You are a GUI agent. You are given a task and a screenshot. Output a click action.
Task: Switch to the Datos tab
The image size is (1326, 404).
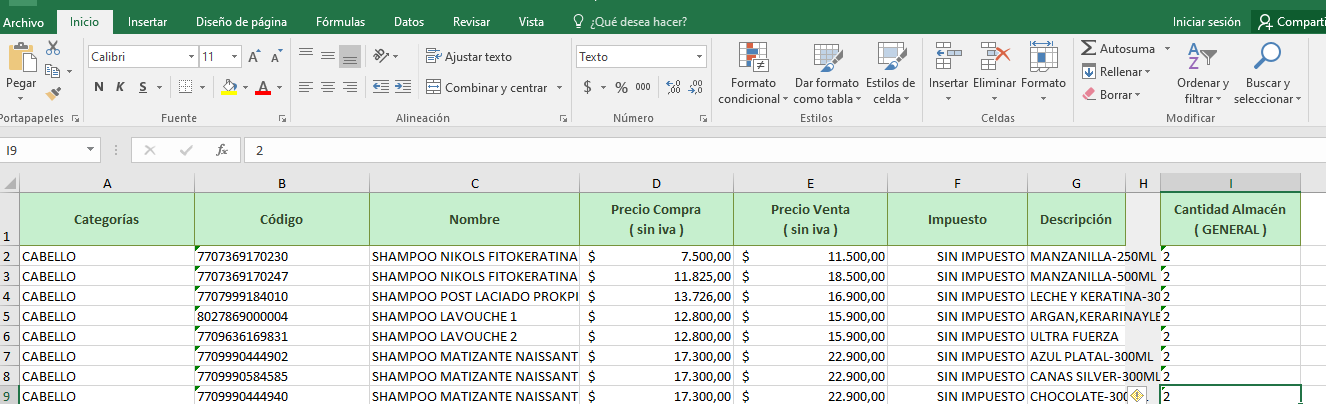tap(409, 22)
